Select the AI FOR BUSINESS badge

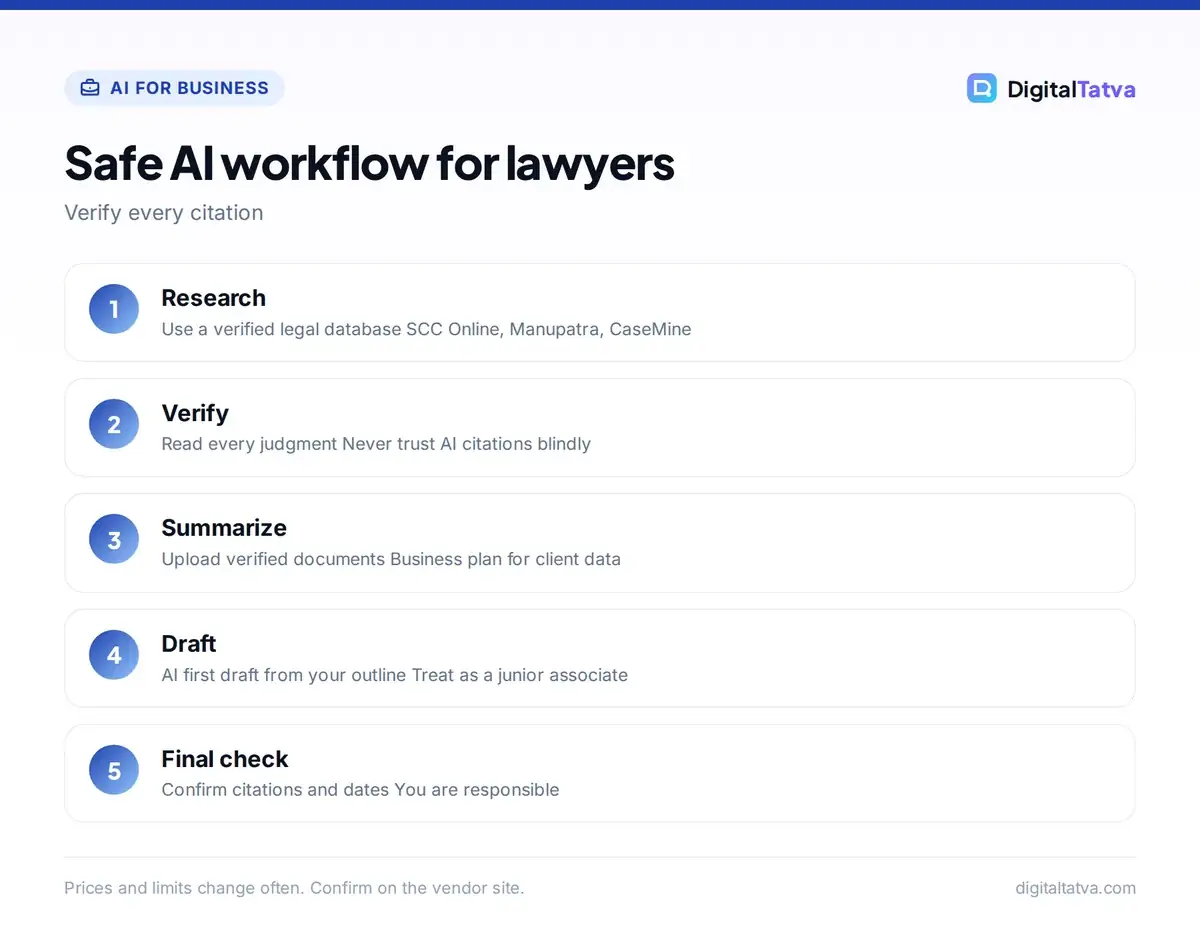click(174, 88)
